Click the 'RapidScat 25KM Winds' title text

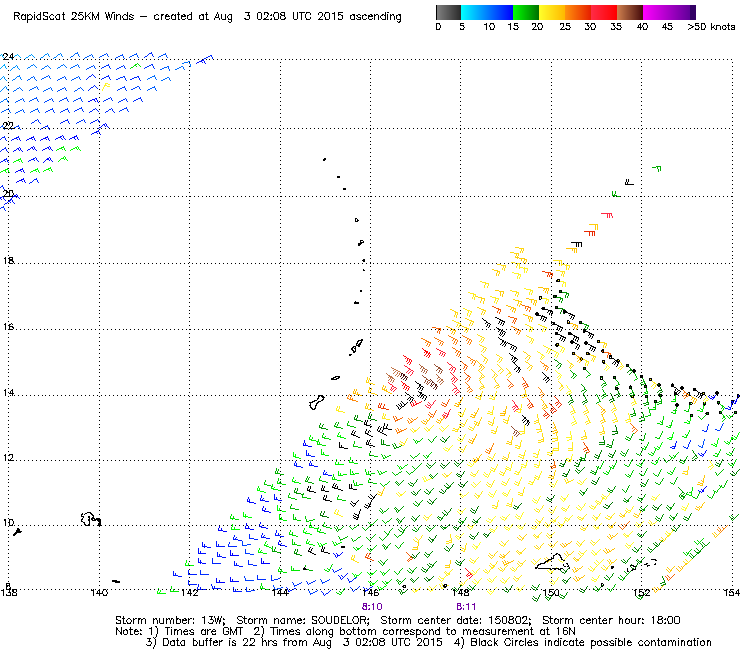(74, 17)
